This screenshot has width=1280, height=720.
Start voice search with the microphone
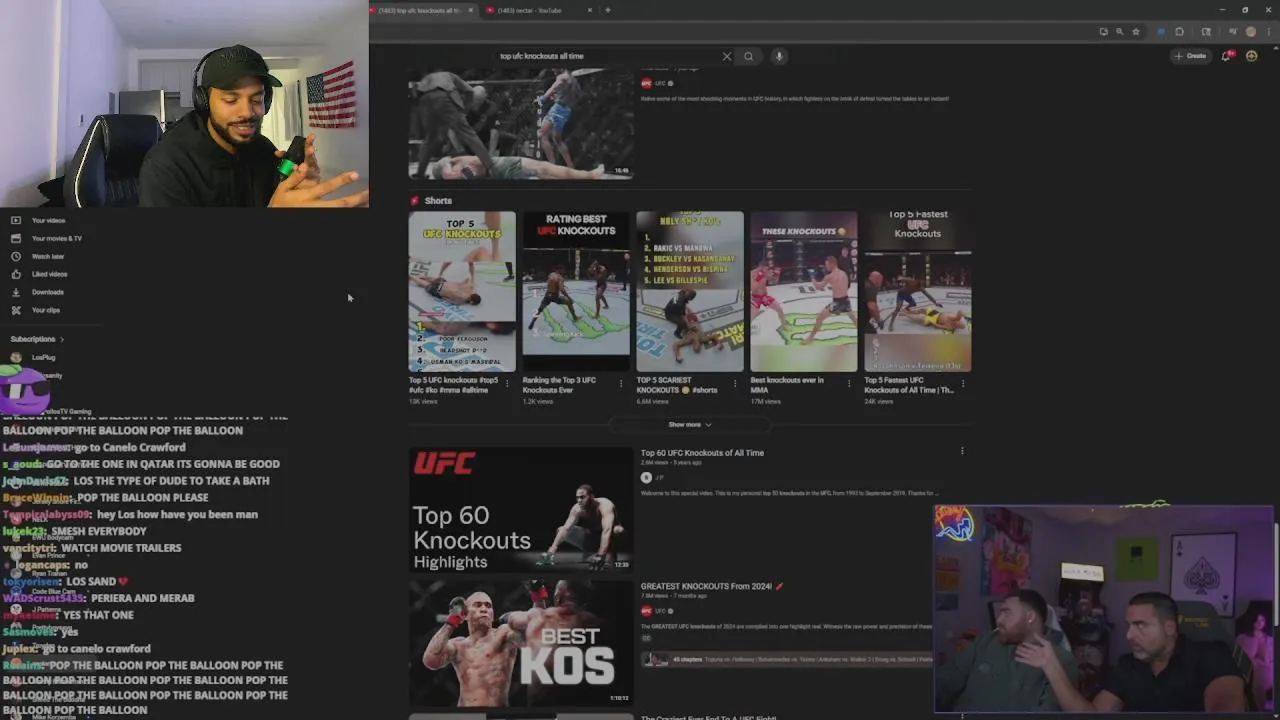coord(779,56)
